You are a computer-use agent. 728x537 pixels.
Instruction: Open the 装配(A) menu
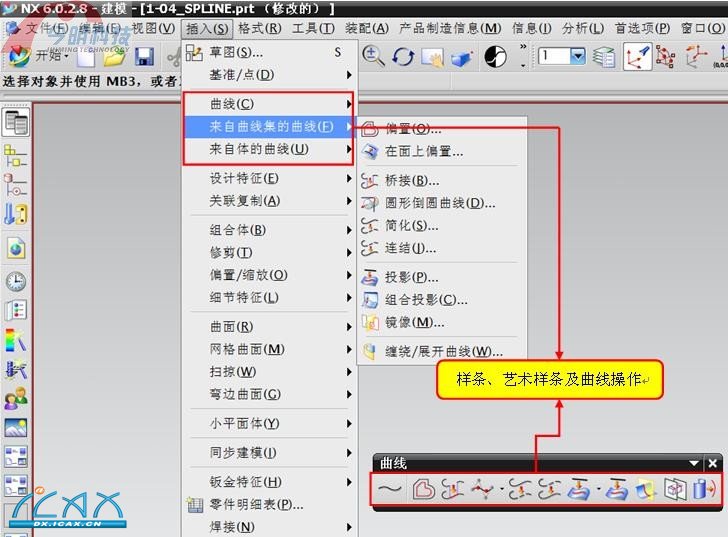point(367,28)
